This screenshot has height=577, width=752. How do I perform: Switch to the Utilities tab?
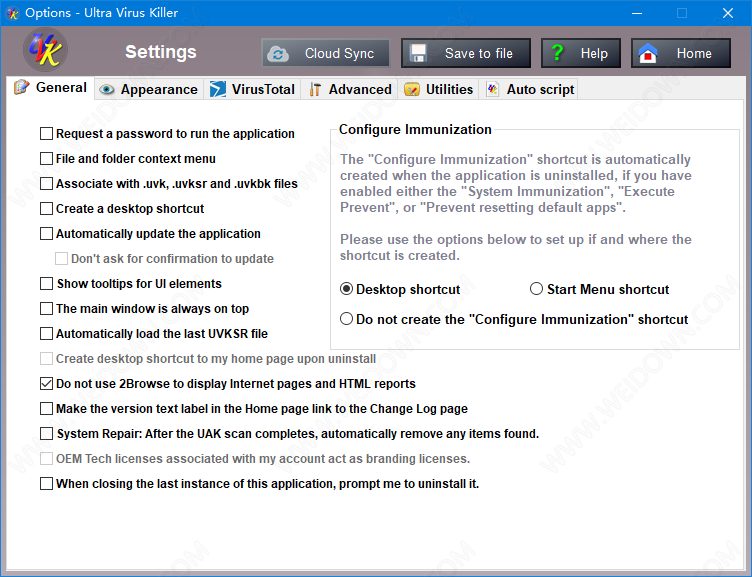(x=439, y=90)
